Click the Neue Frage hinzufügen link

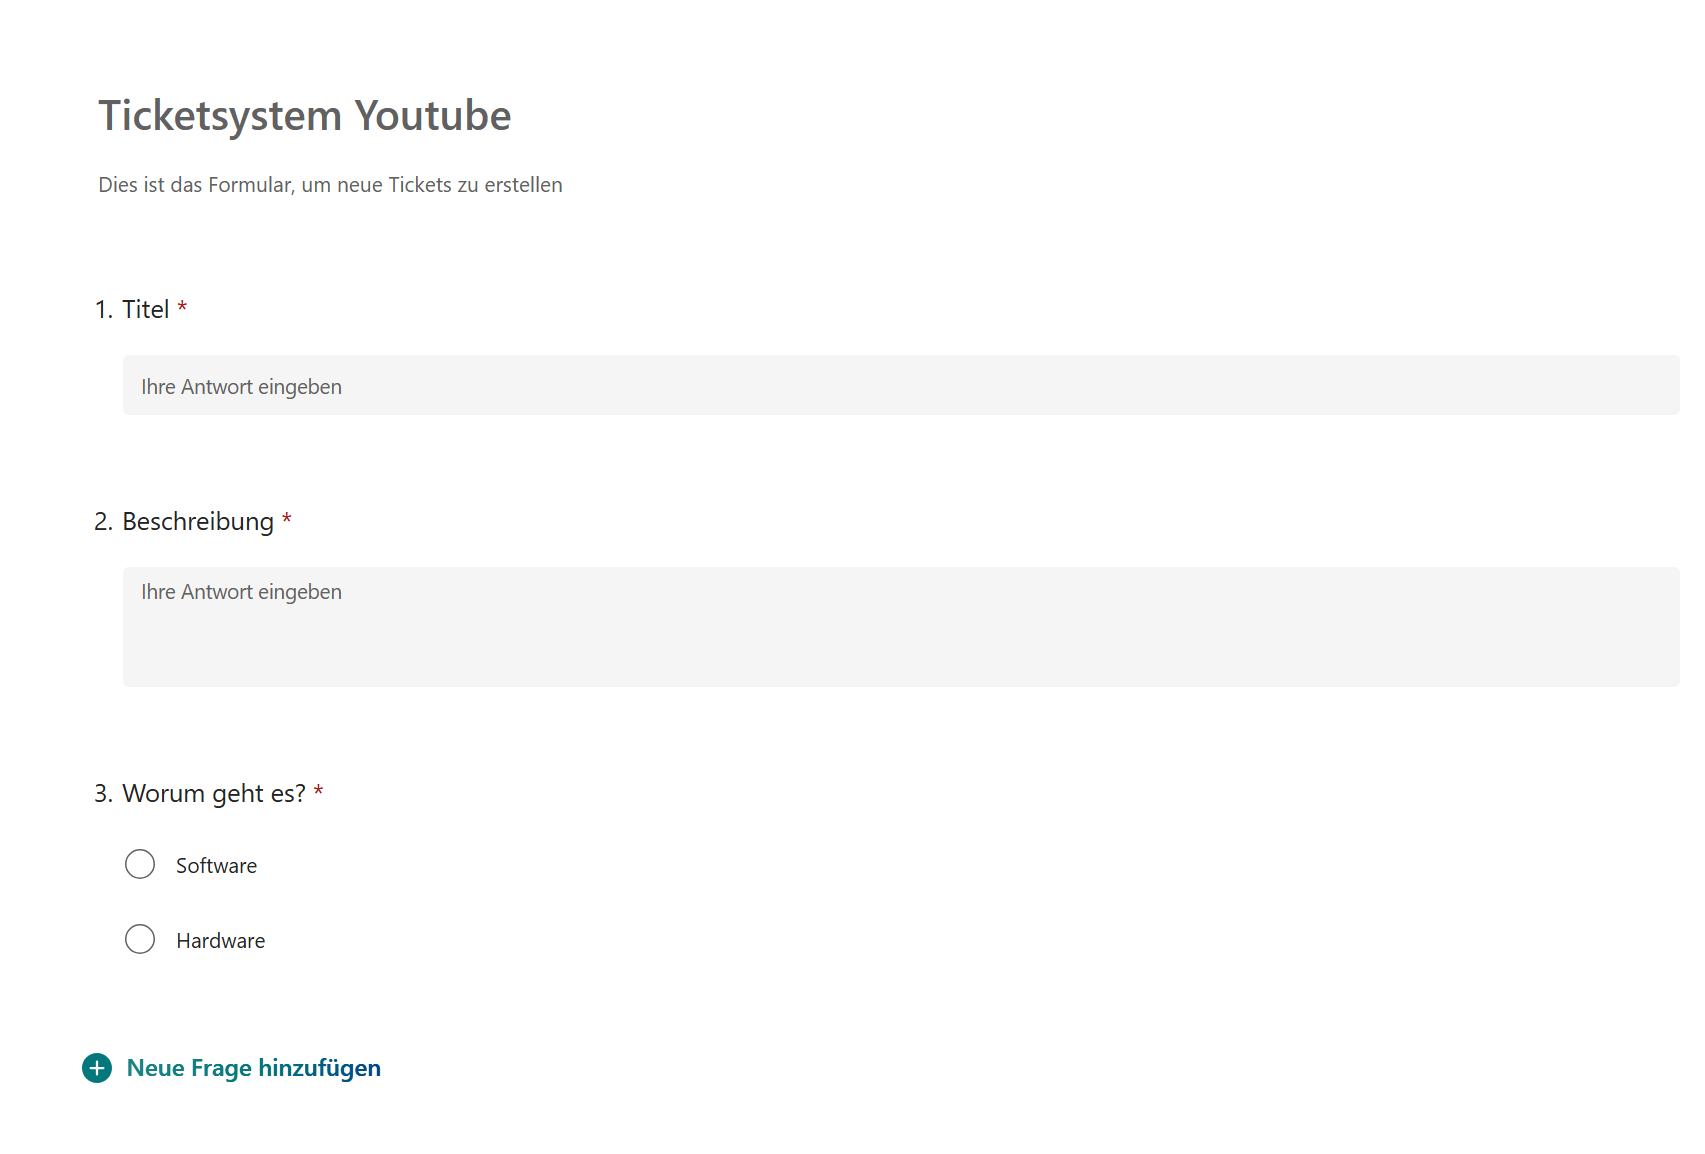pyautogui.click(x=253, y=1068)
